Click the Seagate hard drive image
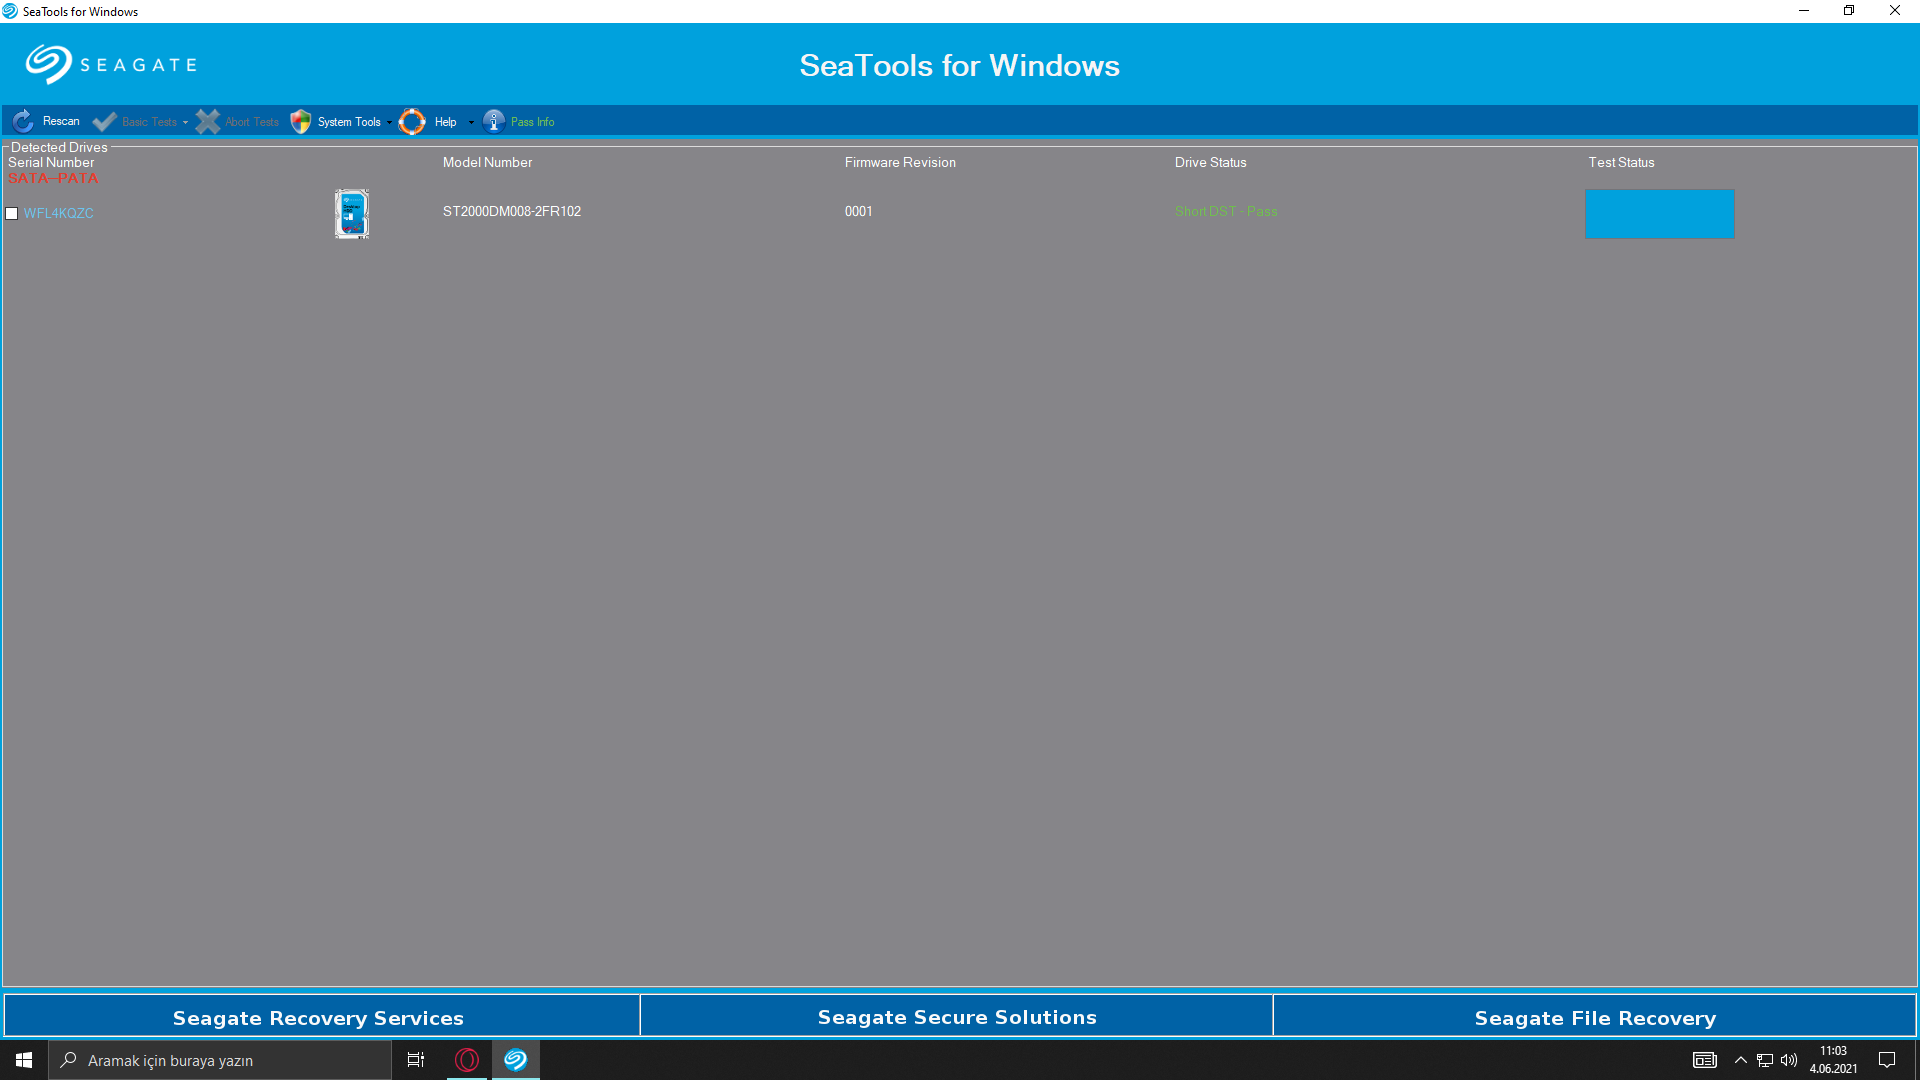Screen dimensions: 1920x1080 coord(351,213)
